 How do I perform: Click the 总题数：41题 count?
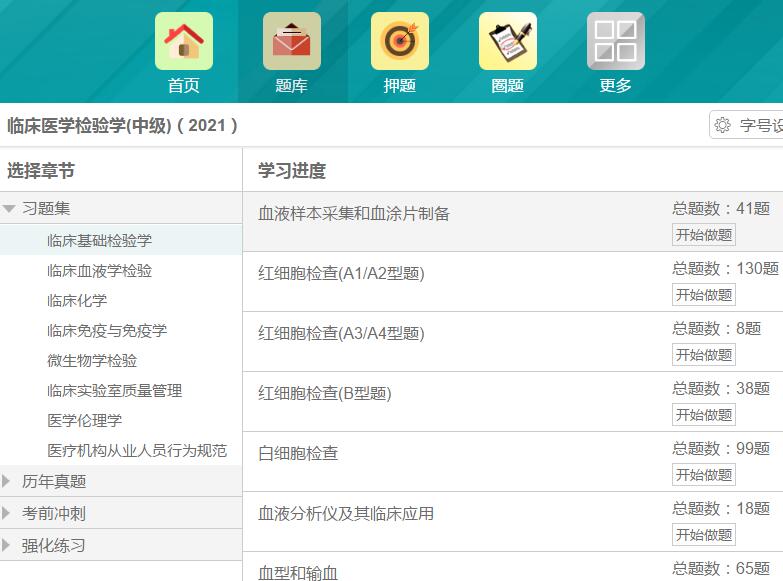click(721, 208)
